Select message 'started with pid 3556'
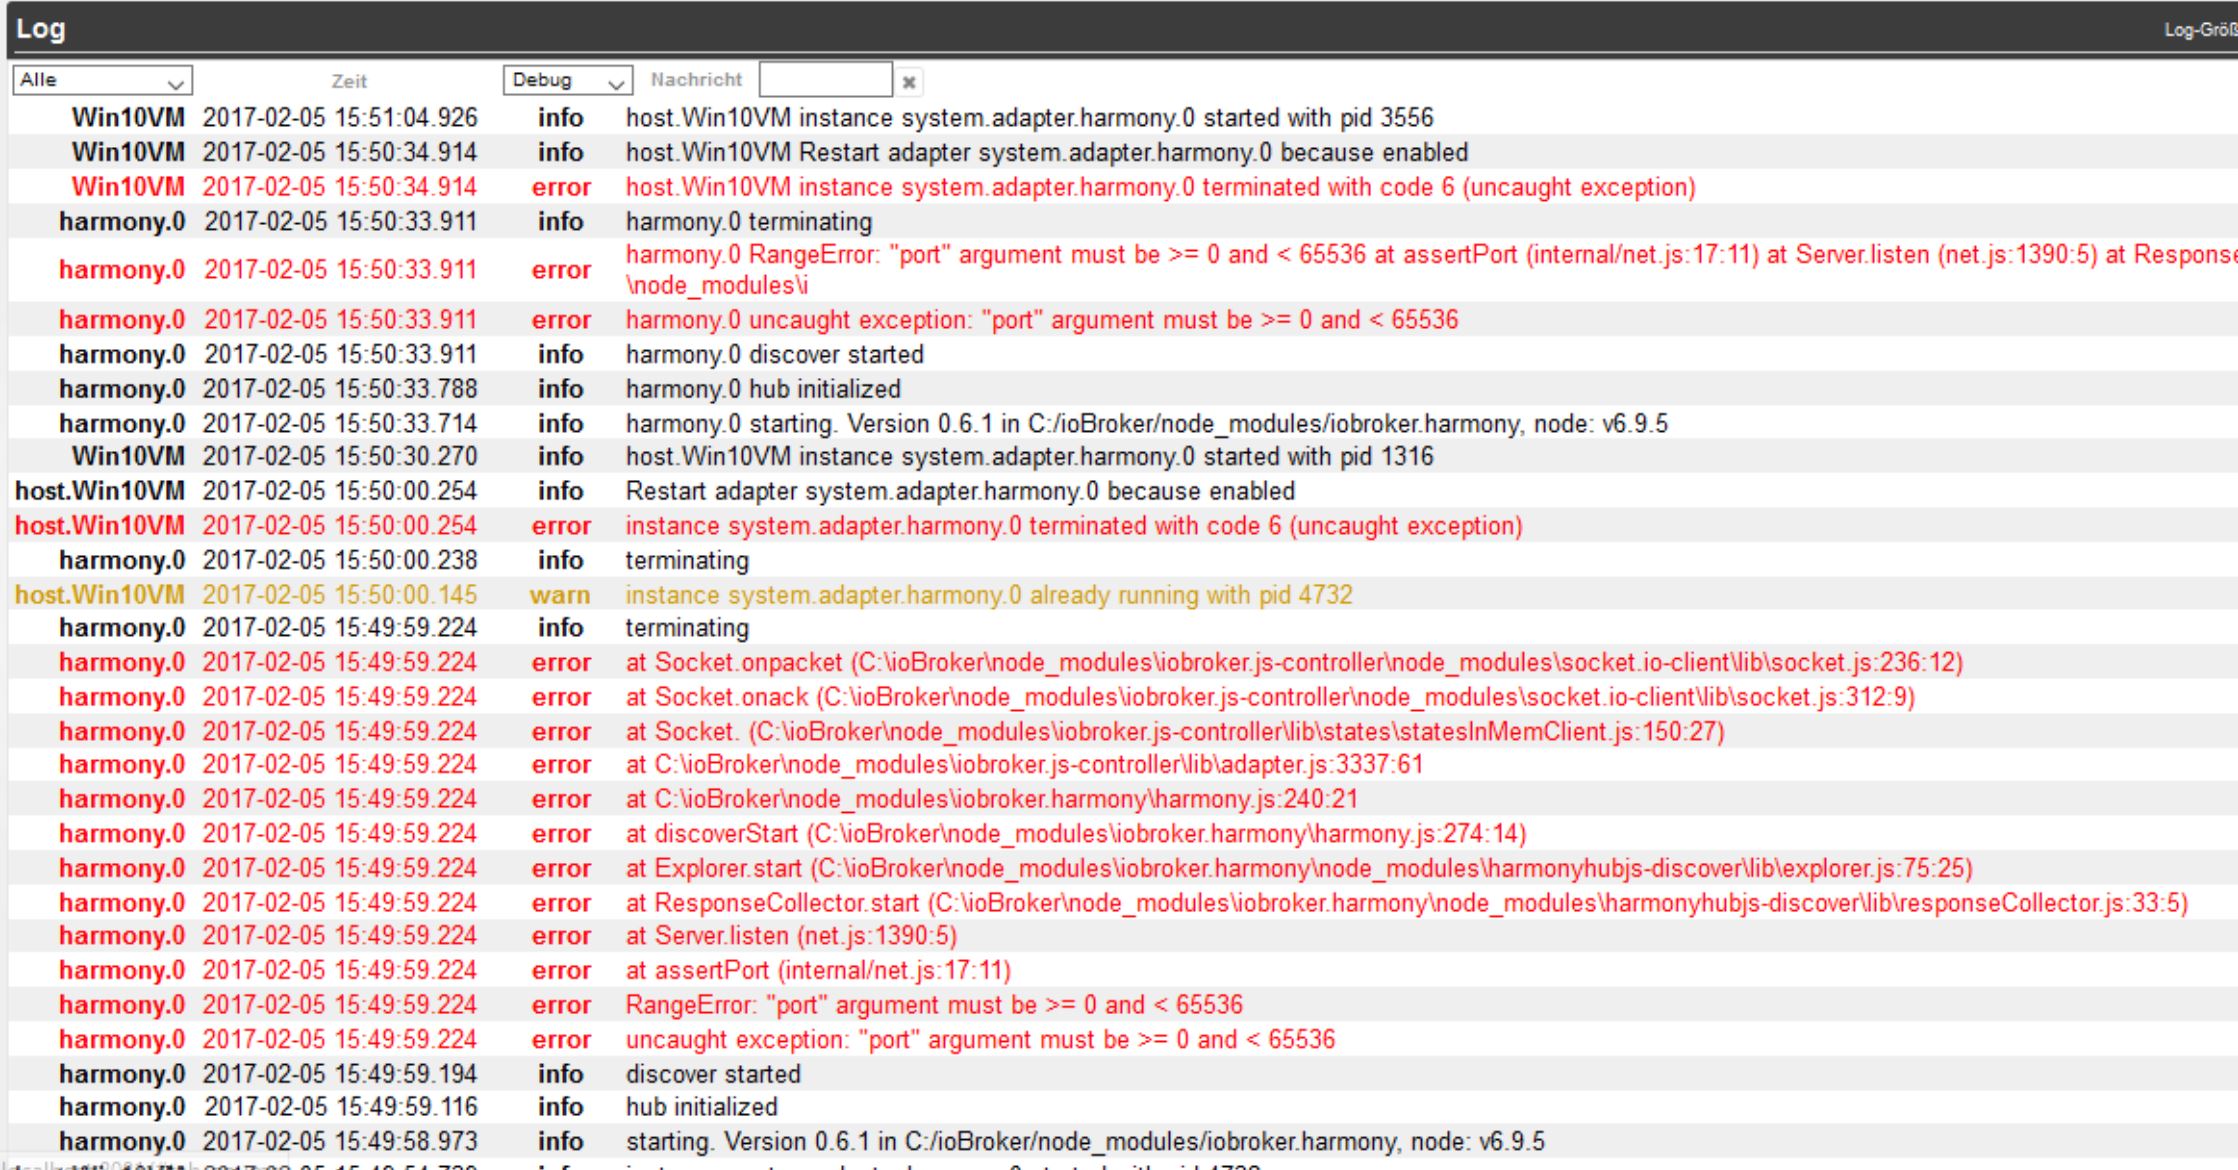Viewport: 2238px width, 1170px height. [1029, 118]
